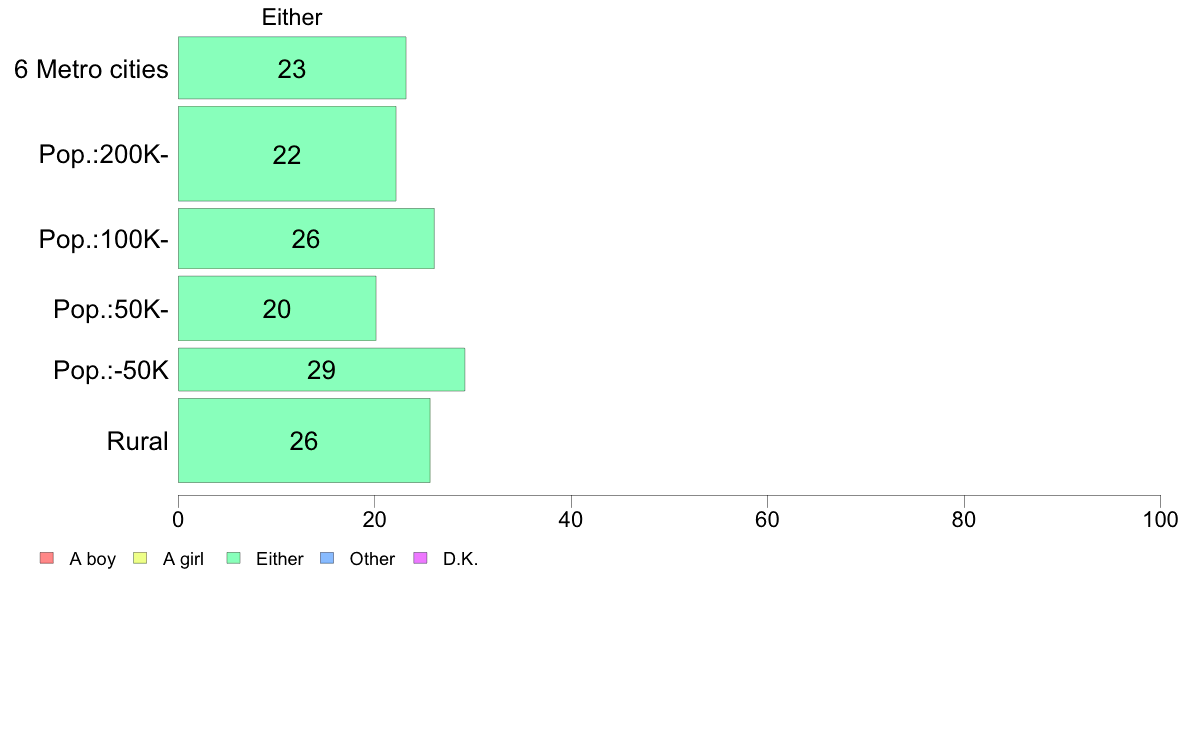Click the Either column header
The image size is (1188, 736).
click(x=292, y=17)
